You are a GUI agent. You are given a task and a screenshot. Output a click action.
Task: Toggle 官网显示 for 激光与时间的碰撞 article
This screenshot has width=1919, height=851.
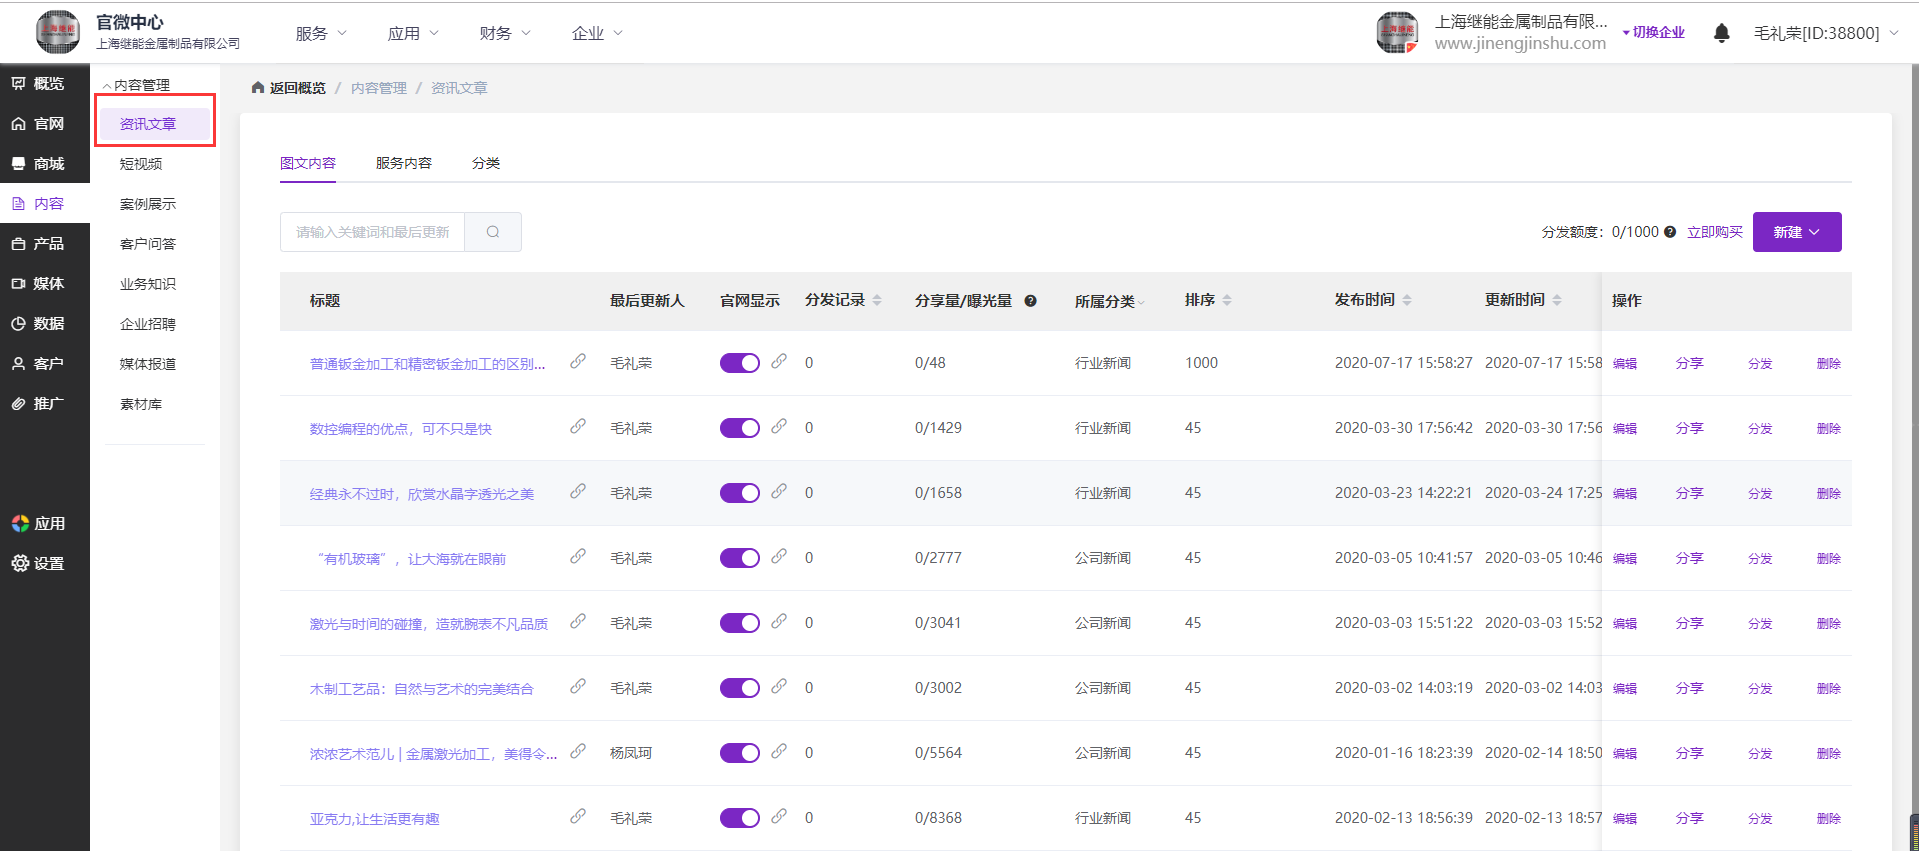(x=740, y=623)
